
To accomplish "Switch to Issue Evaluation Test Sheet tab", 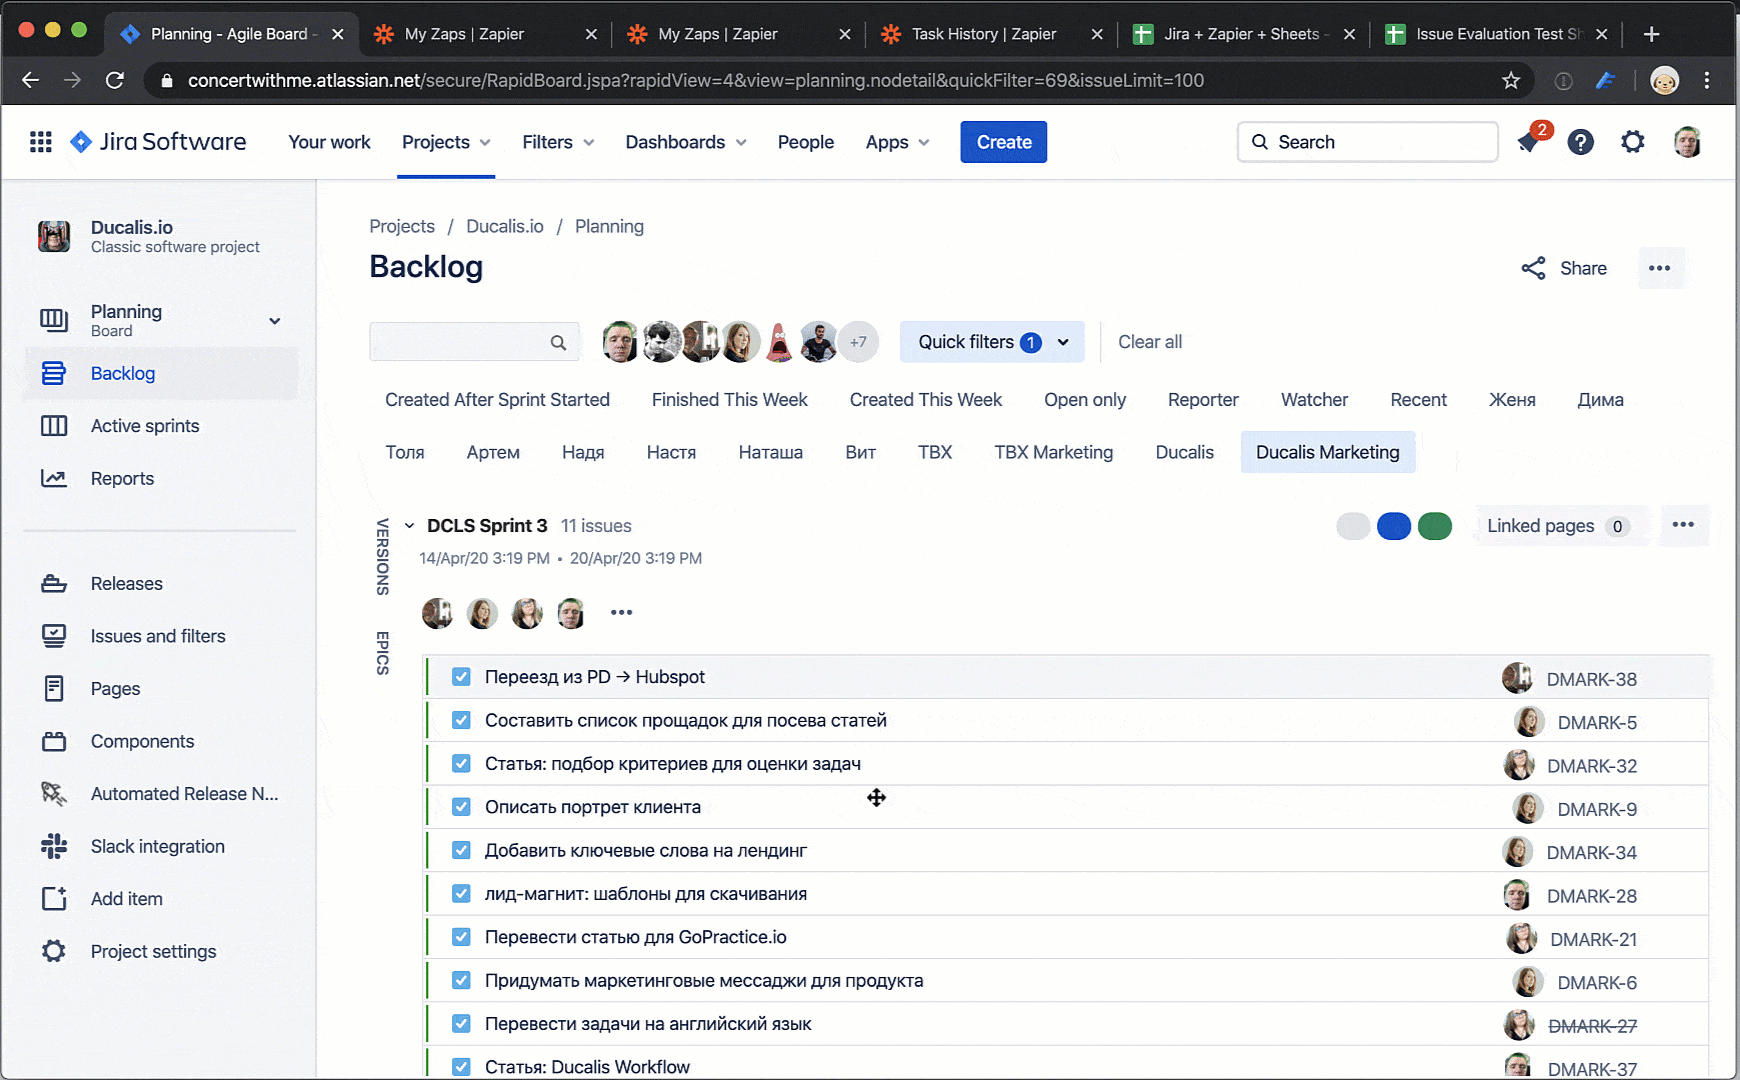I will [1498, 34].
